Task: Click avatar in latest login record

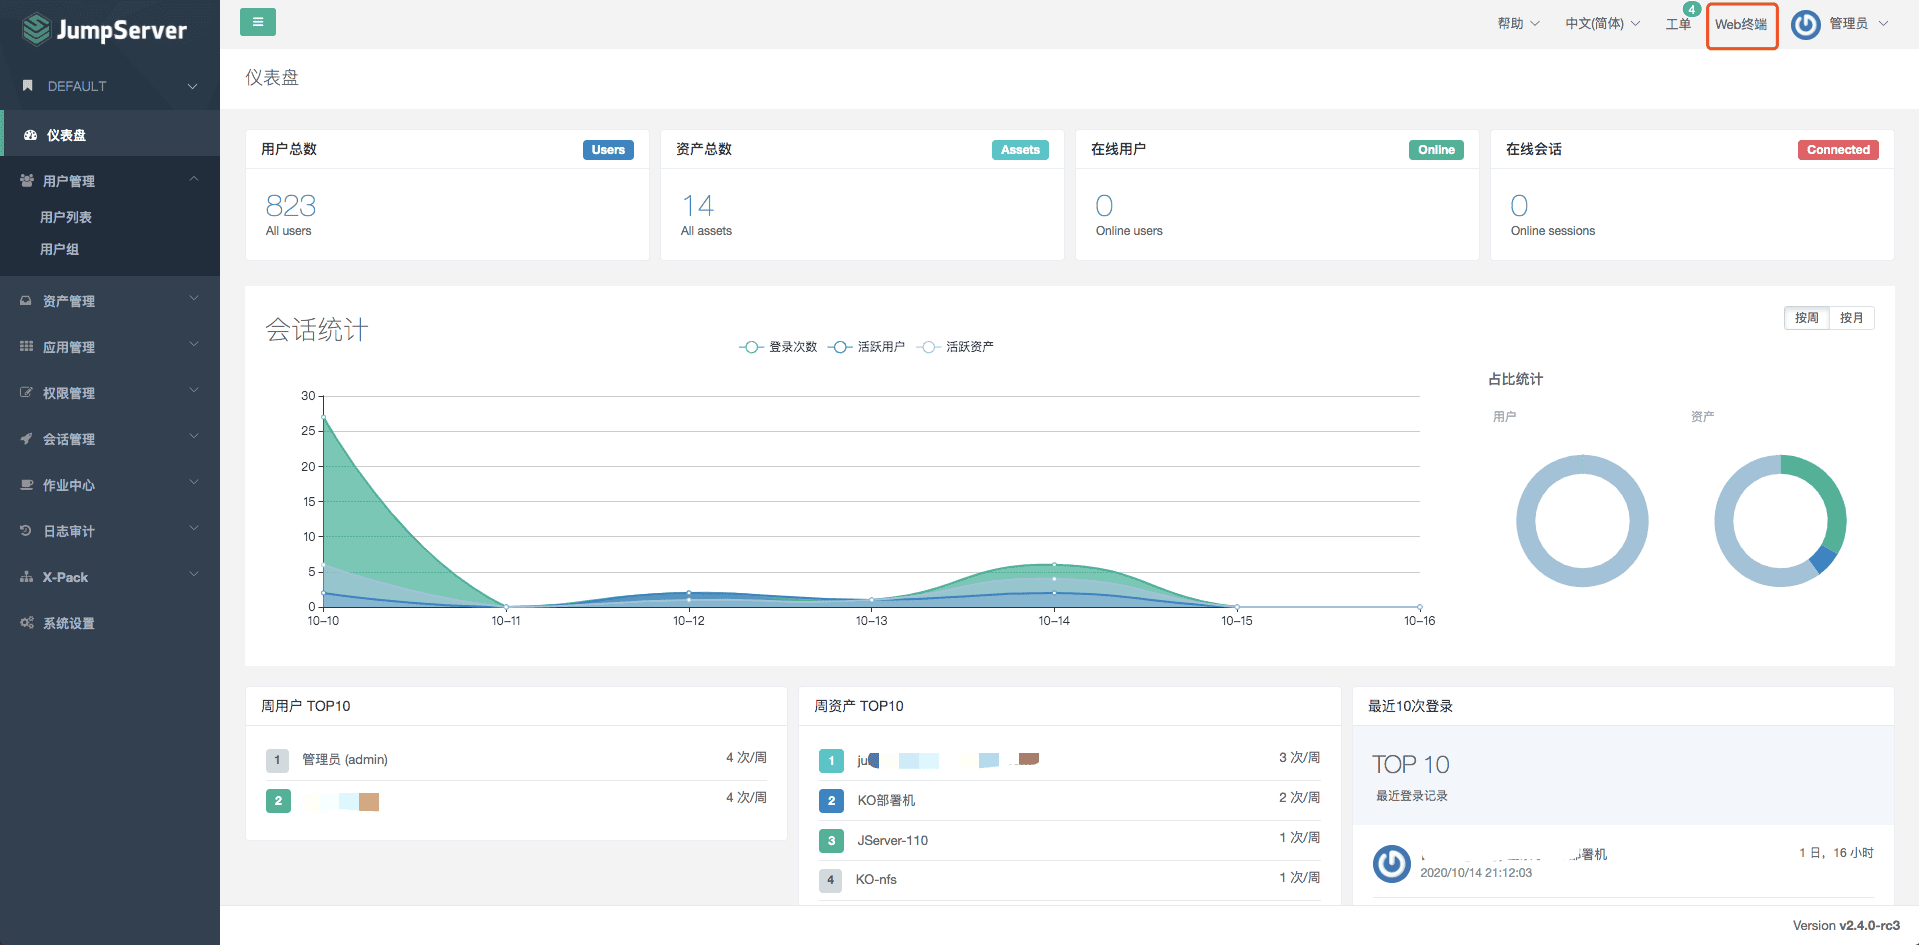Action: (x=1391, y=863)
